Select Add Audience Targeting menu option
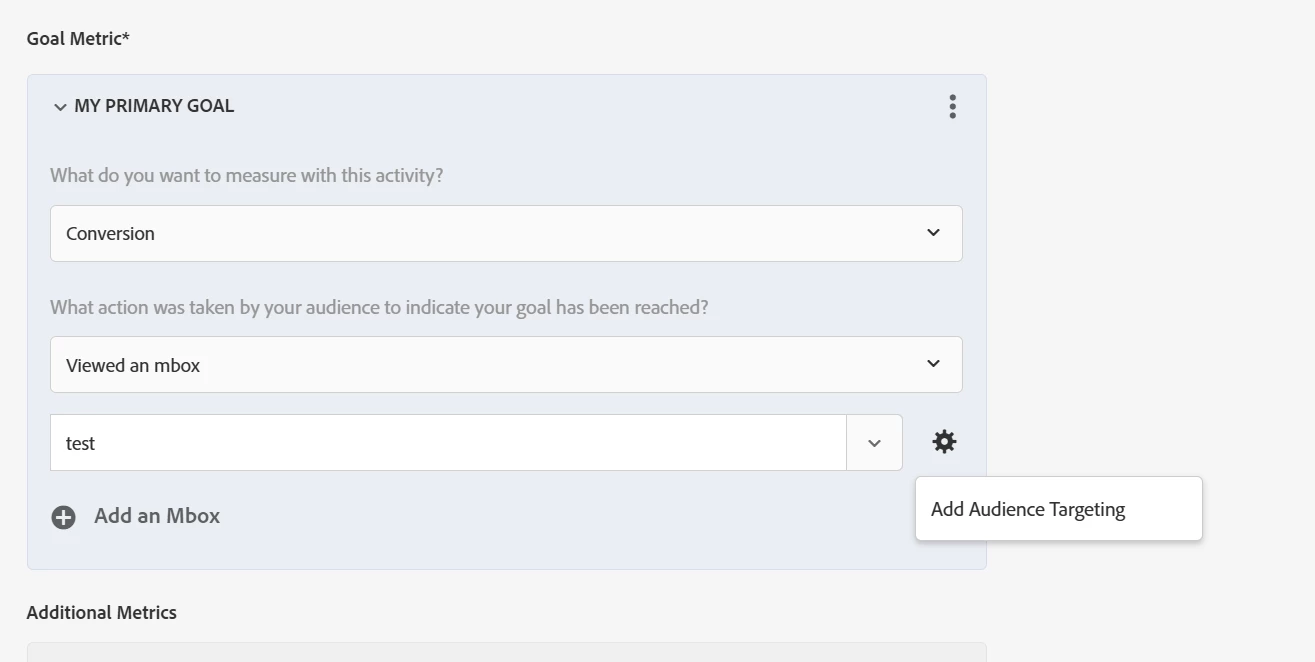Image resolution: width=1315 pixels, height=662 pixels. tap(1028, 509)
